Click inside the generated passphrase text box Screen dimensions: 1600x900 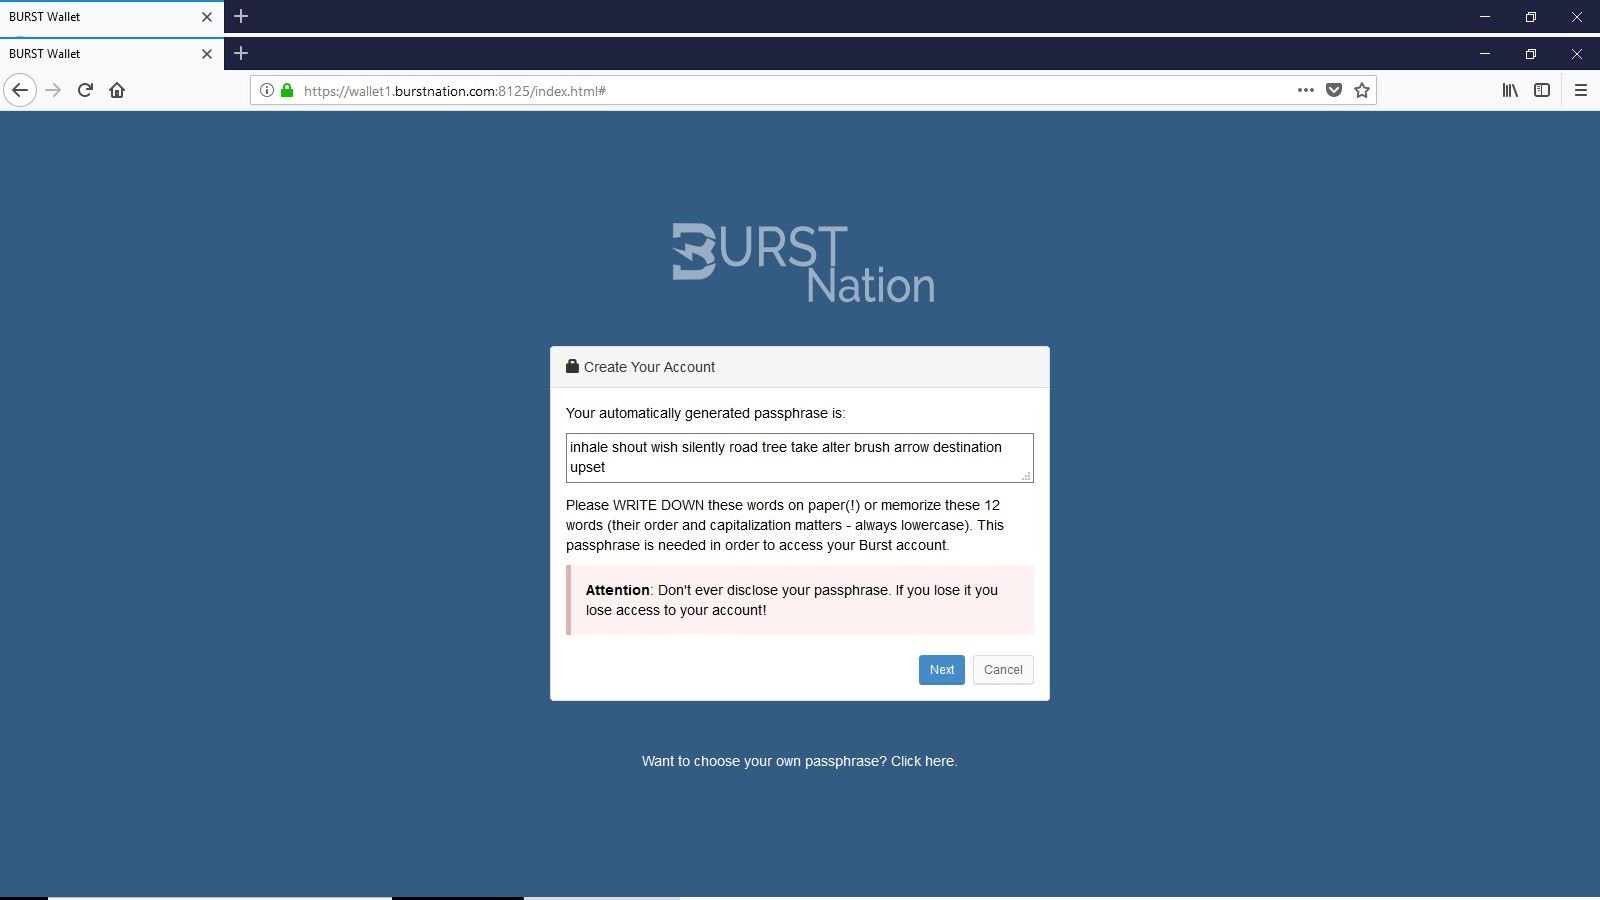(x=800, y=458)
